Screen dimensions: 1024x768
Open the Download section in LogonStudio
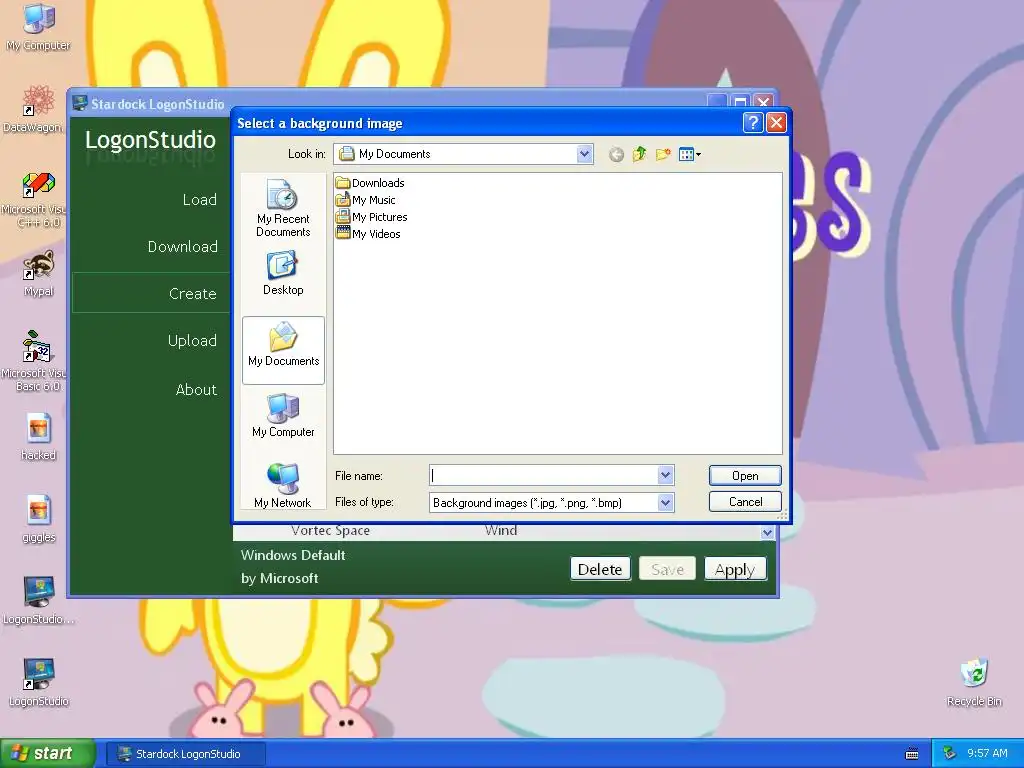point(182,247)
